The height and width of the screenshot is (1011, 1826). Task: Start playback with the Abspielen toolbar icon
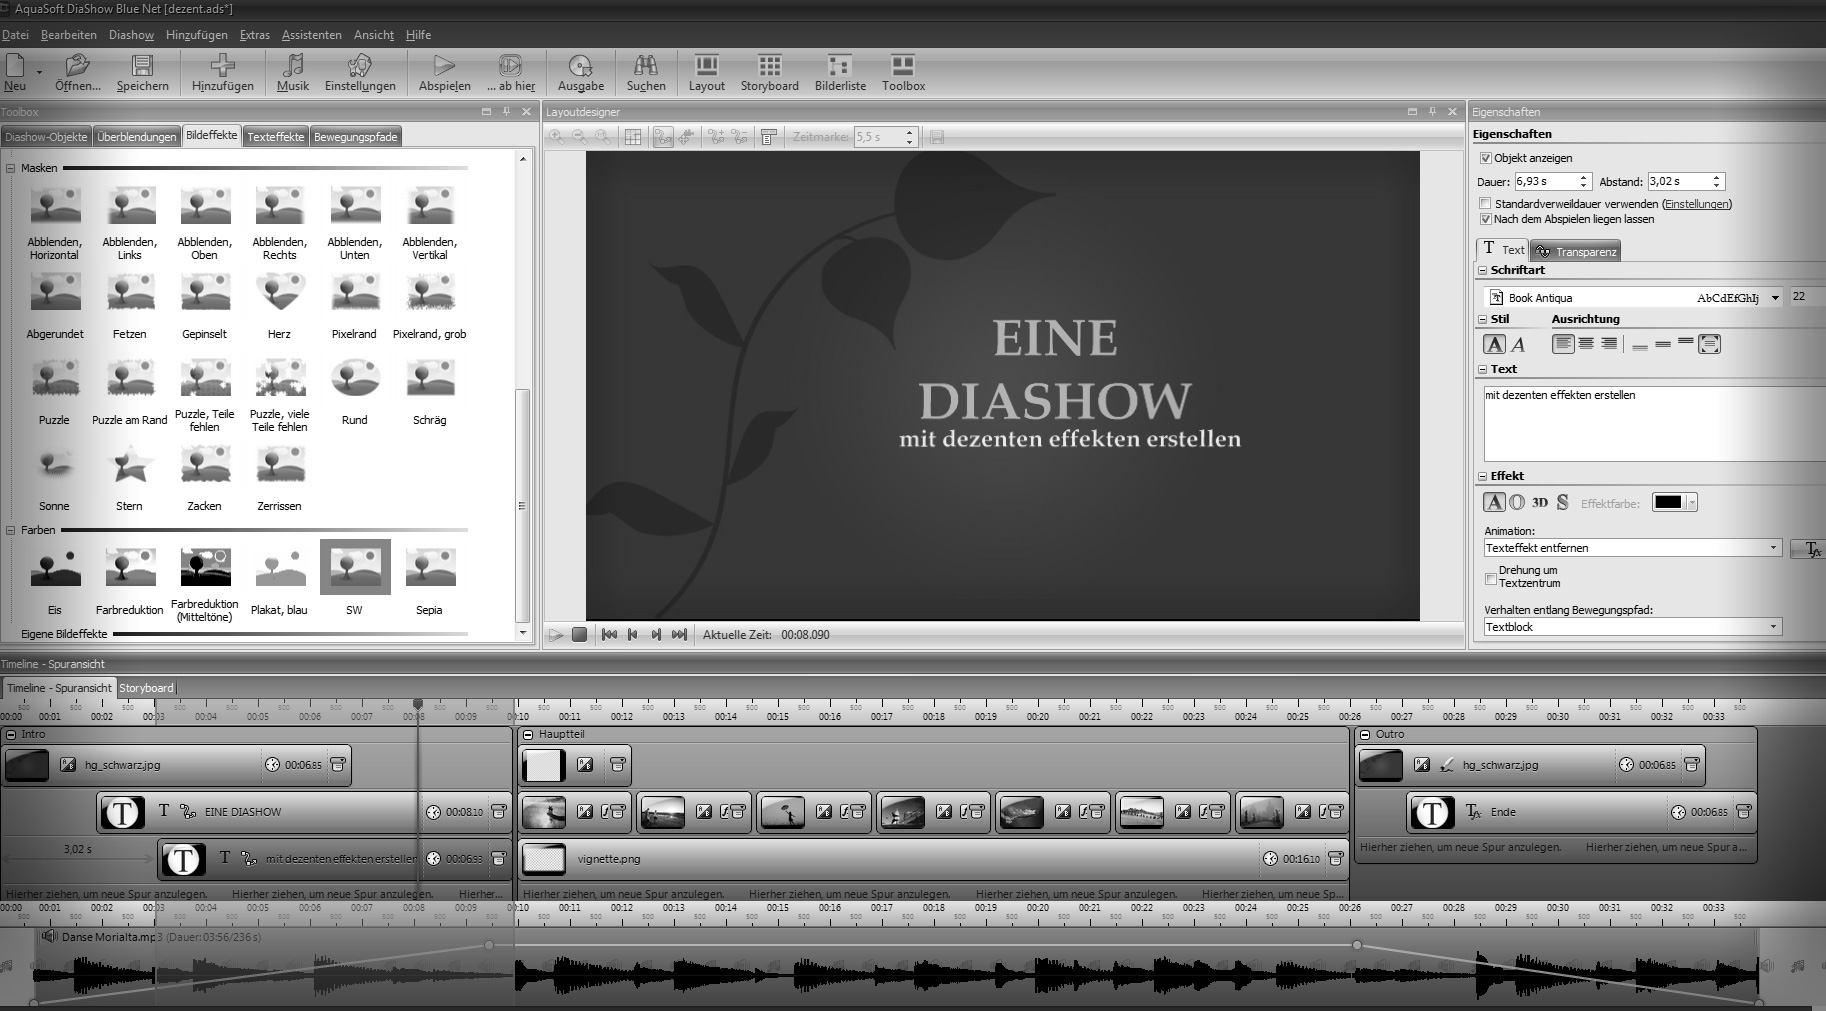click(x=444, y=66)
